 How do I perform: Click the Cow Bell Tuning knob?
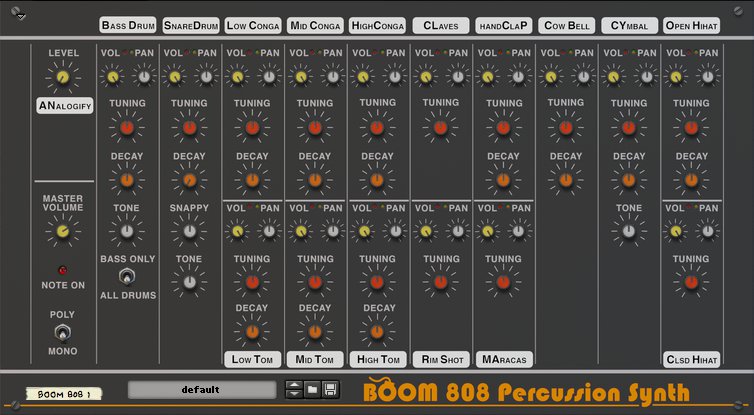(566, 128)
